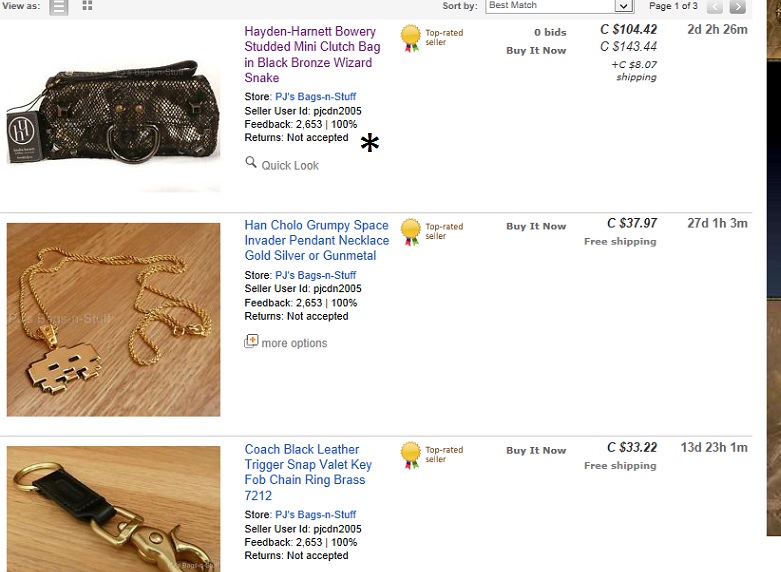
Task: Click the Coach key fob thumbnail
Action: click(x=113, y=510)
